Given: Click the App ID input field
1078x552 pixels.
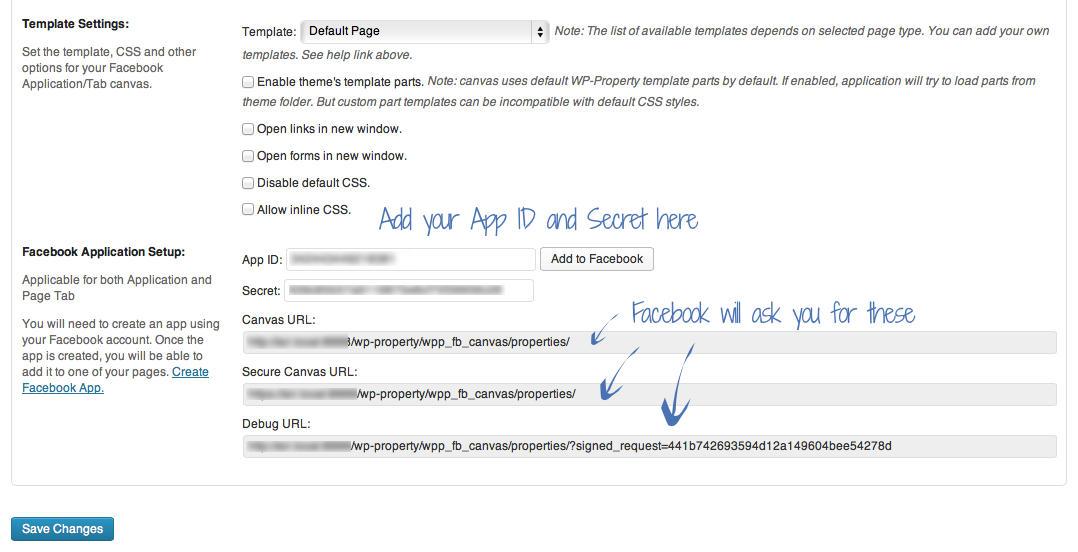Looking at the screenshot, I should pos(410,259).
